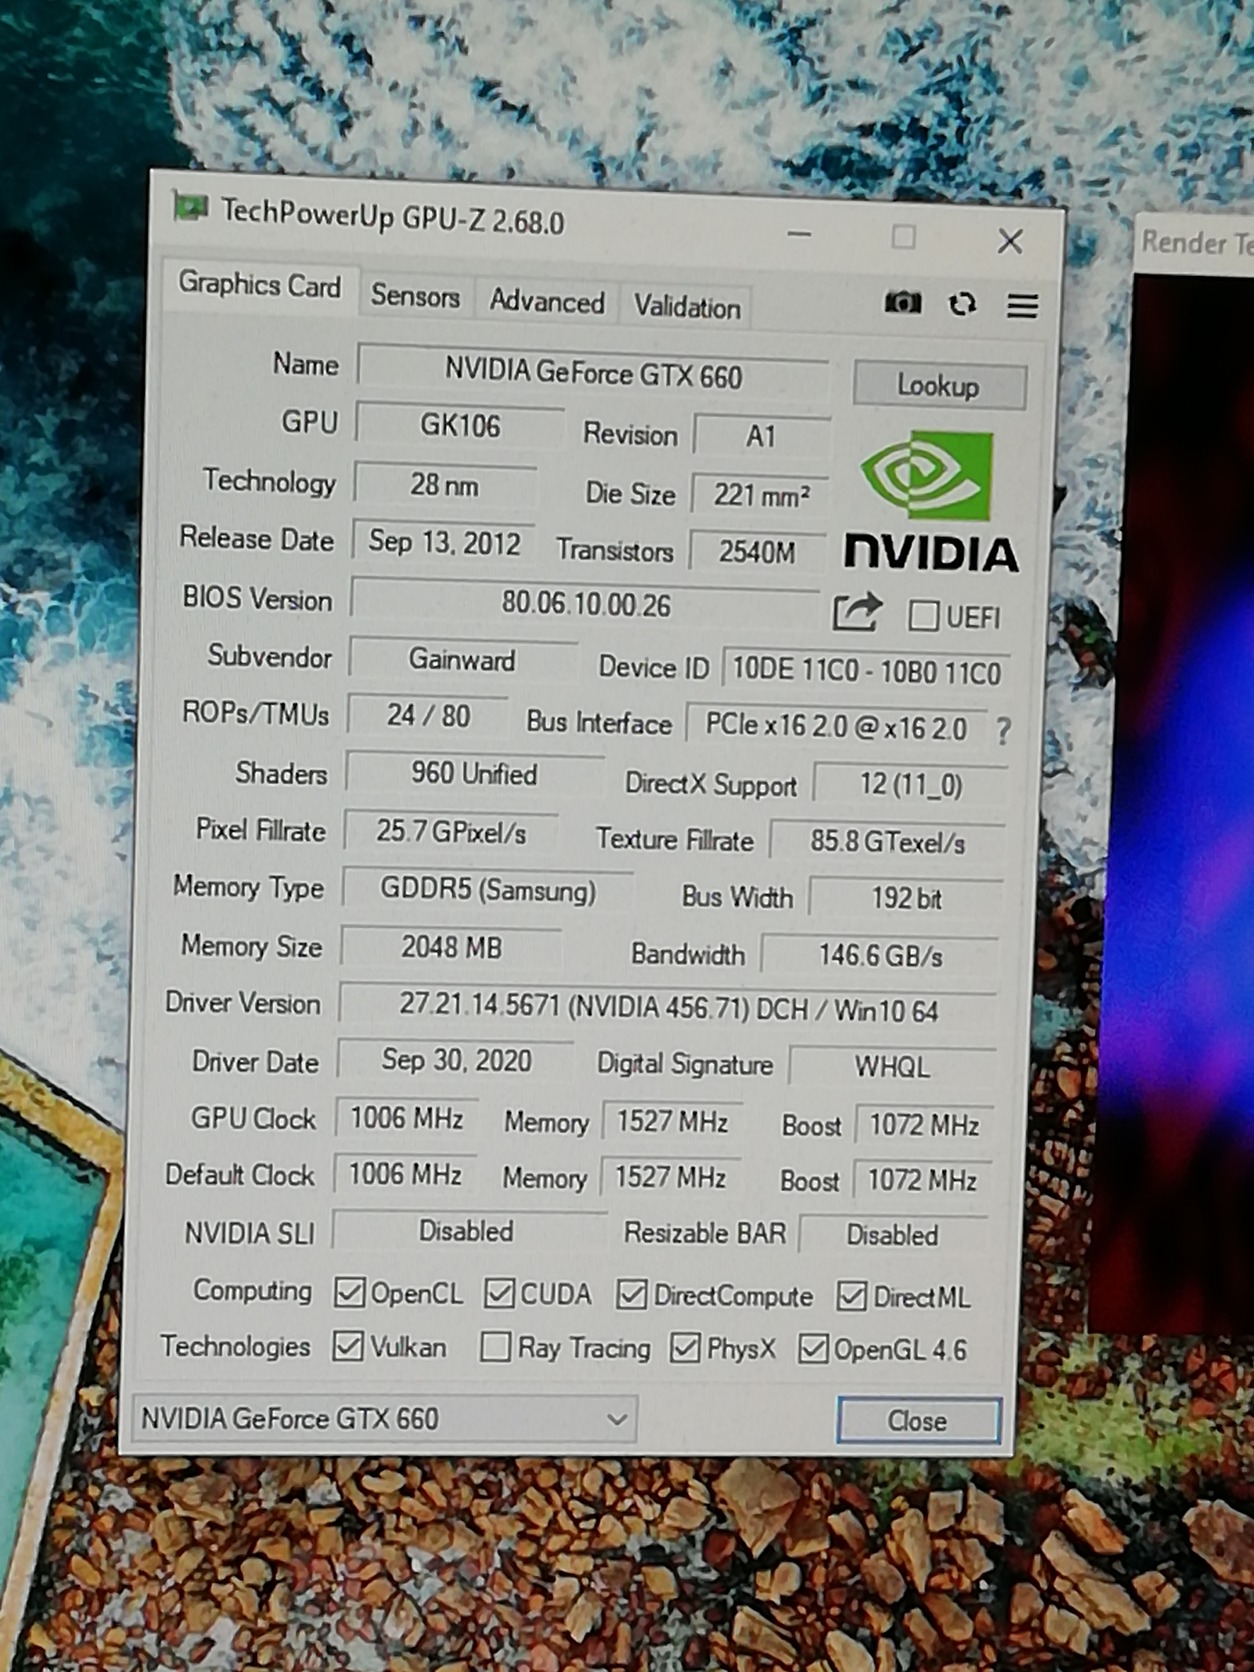This screenshot has width=1254, height=1672.
Task: Toggle the PhysX checkbox
Action: coord(685,1348)
